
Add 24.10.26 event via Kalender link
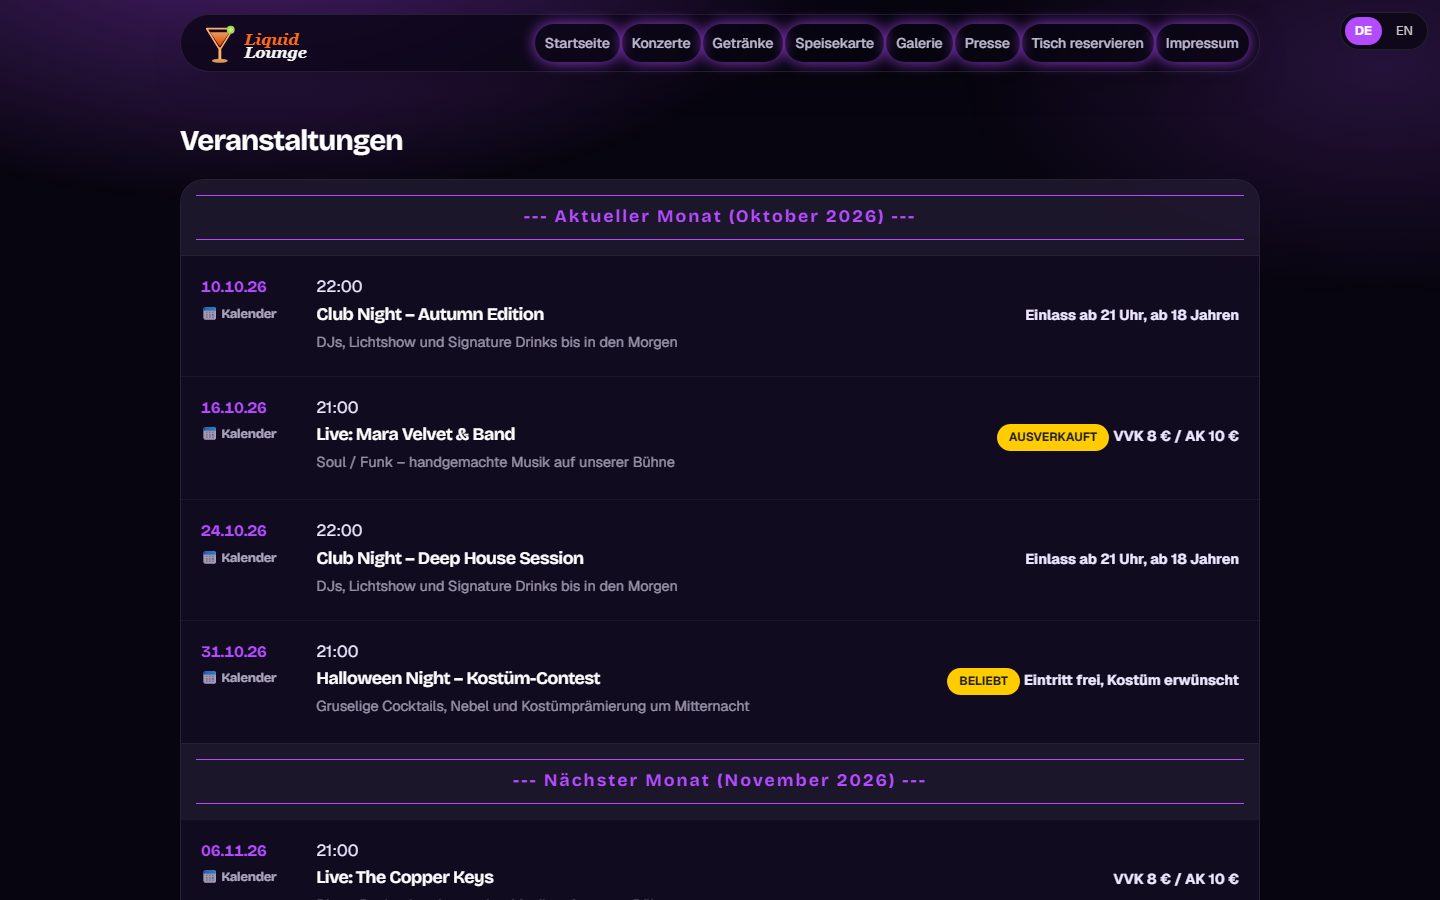[x=239, y=558]
